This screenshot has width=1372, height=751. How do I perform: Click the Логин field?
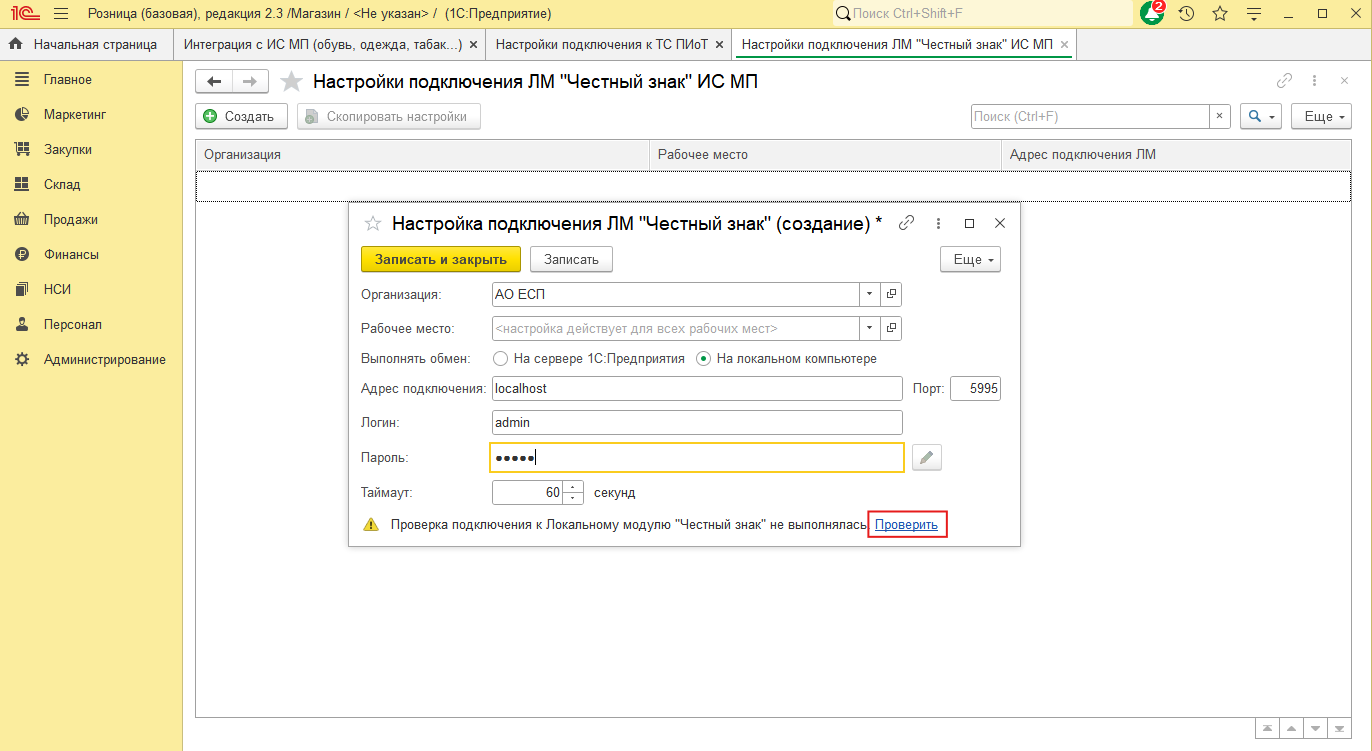(697, 423)
